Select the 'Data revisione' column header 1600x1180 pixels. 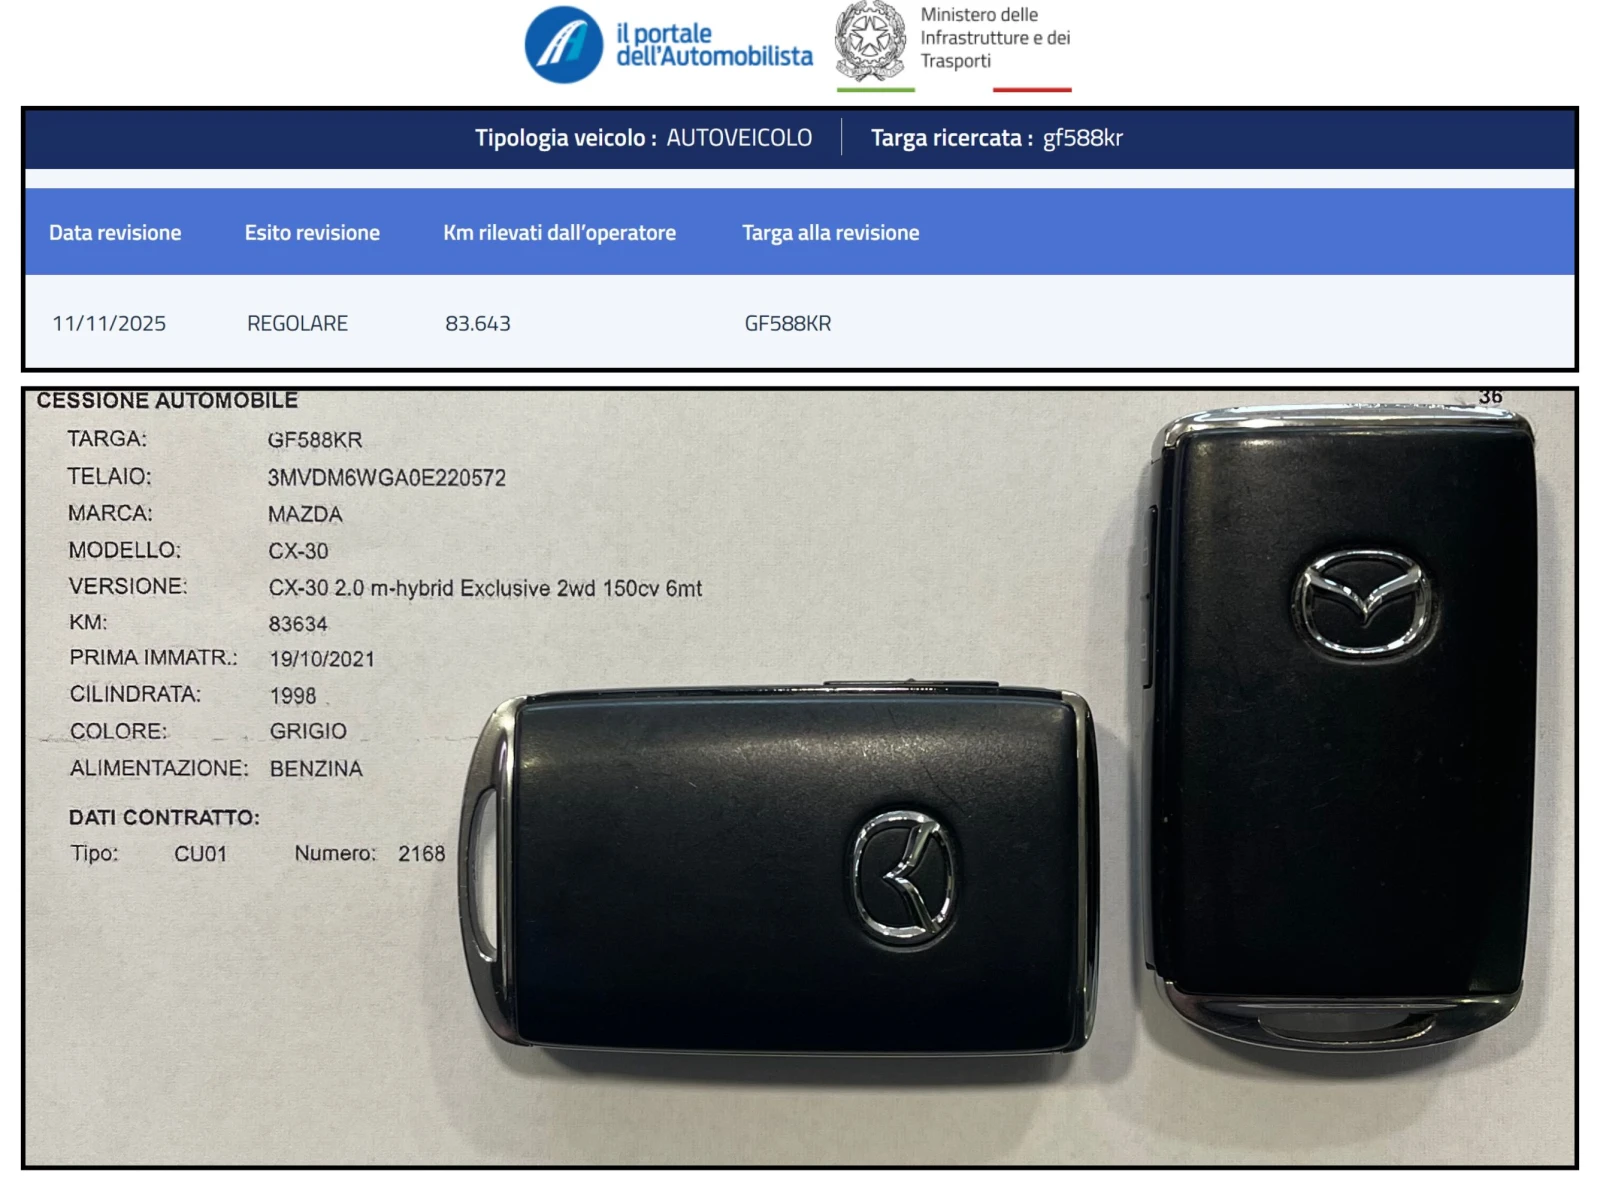[115, 233]
